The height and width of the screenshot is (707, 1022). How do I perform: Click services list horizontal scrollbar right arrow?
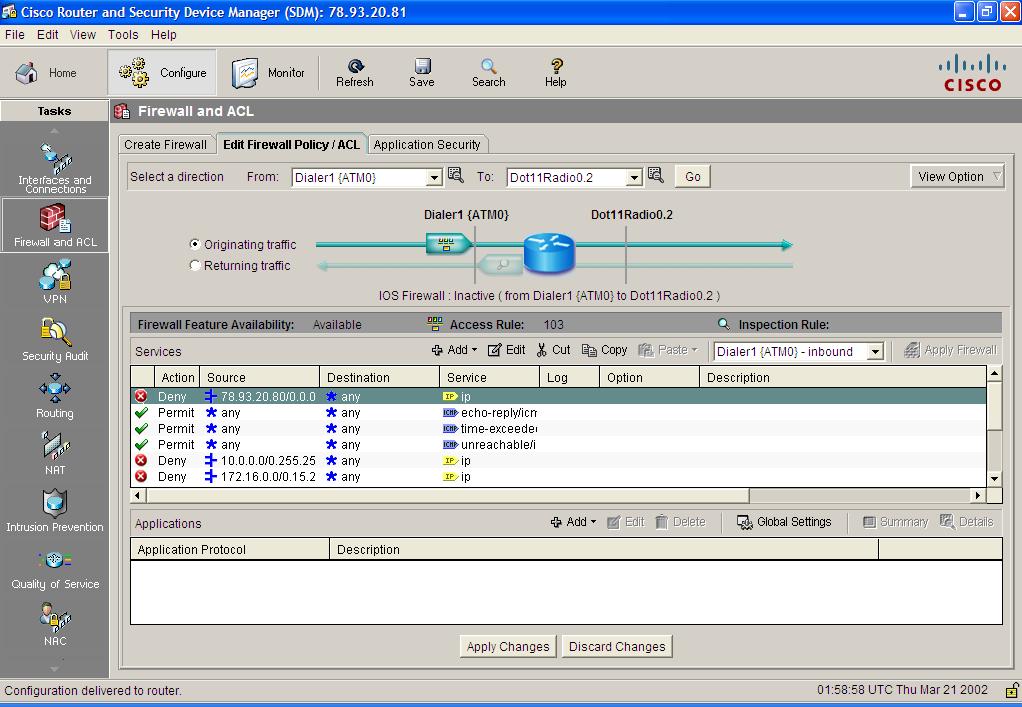click(978, 495)
